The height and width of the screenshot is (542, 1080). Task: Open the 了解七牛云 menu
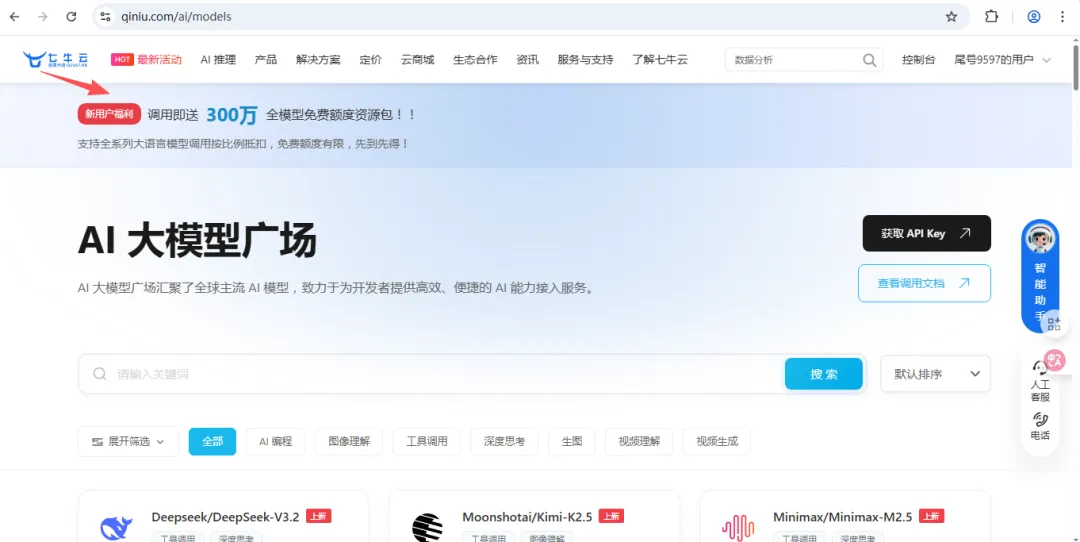pyautogui.click(x=660, y=60)
